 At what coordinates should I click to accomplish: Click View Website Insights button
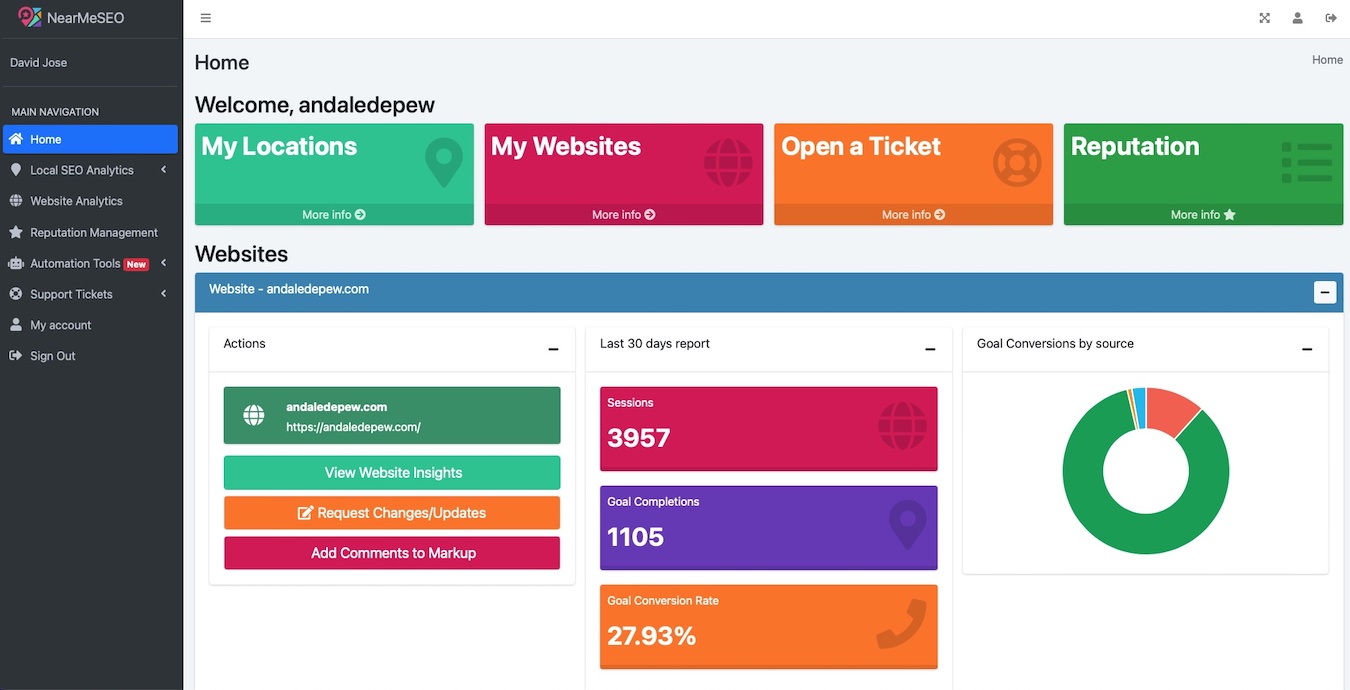(x=392, y=473)
